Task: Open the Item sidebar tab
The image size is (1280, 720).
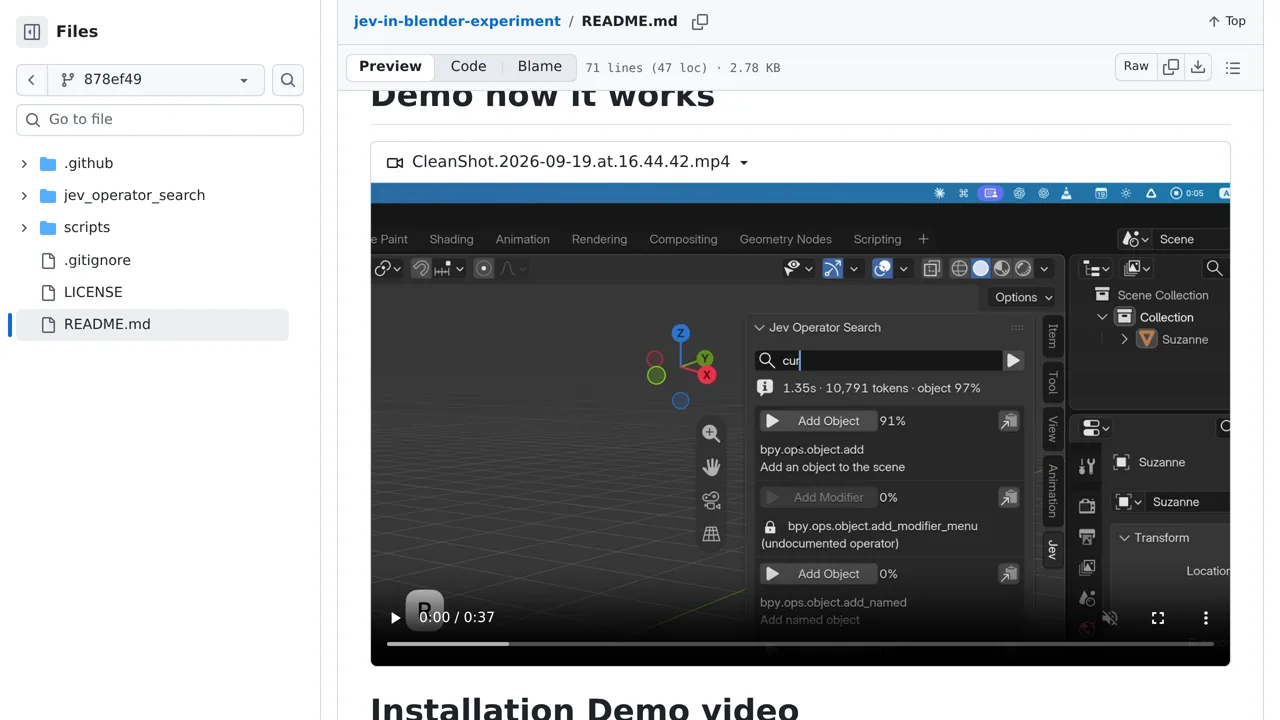Action: (x=1052, y=337)
